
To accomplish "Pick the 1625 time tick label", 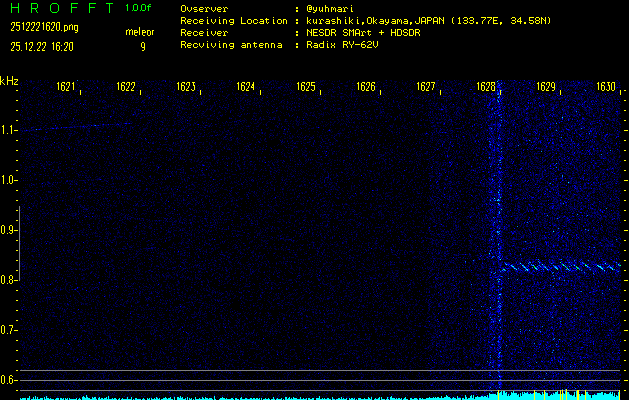I will click(306, 87).
